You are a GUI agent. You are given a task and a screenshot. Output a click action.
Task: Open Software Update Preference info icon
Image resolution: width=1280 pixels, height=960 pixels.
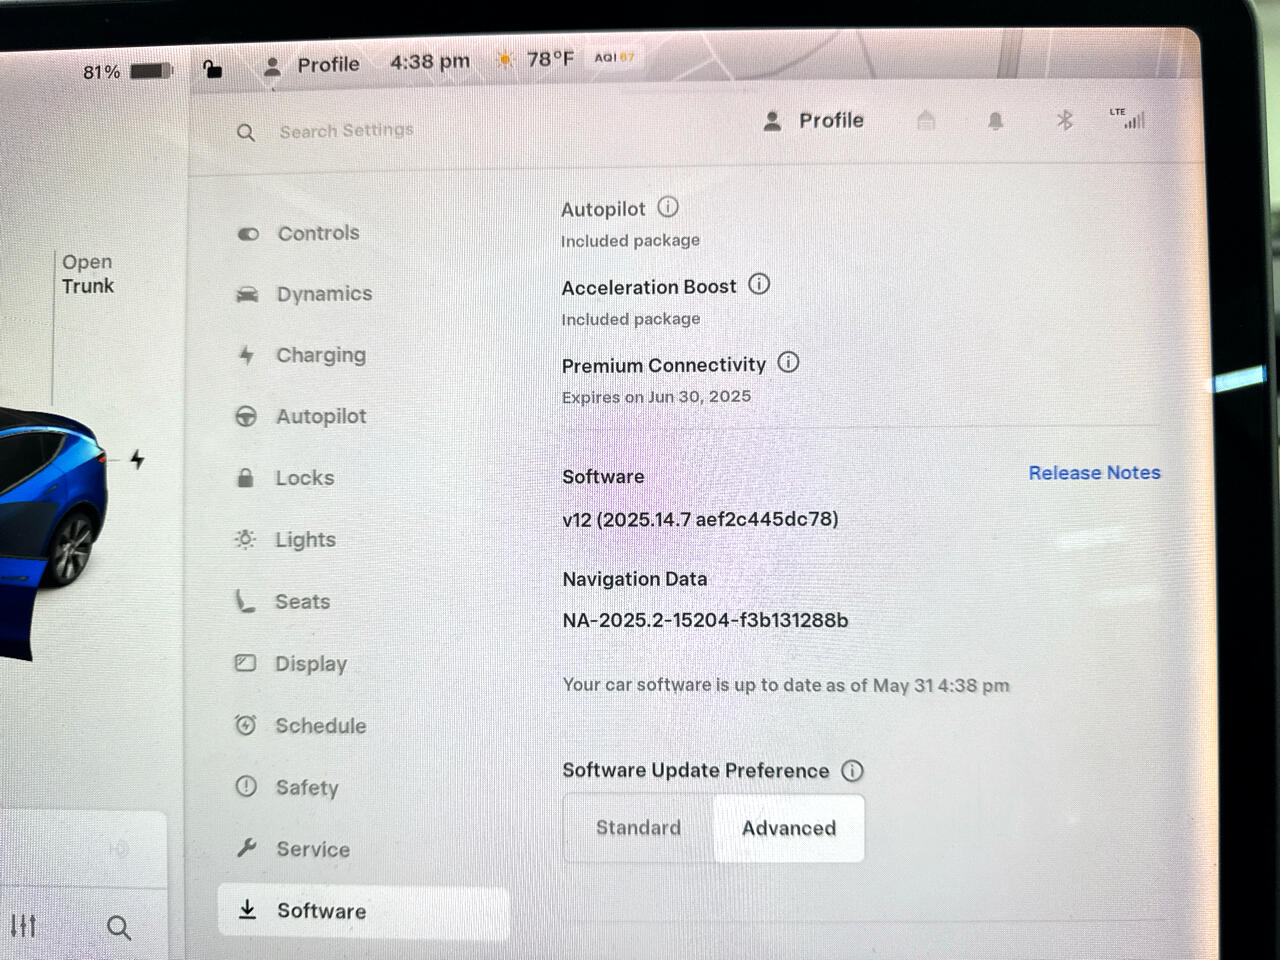[x=852, y=770]
